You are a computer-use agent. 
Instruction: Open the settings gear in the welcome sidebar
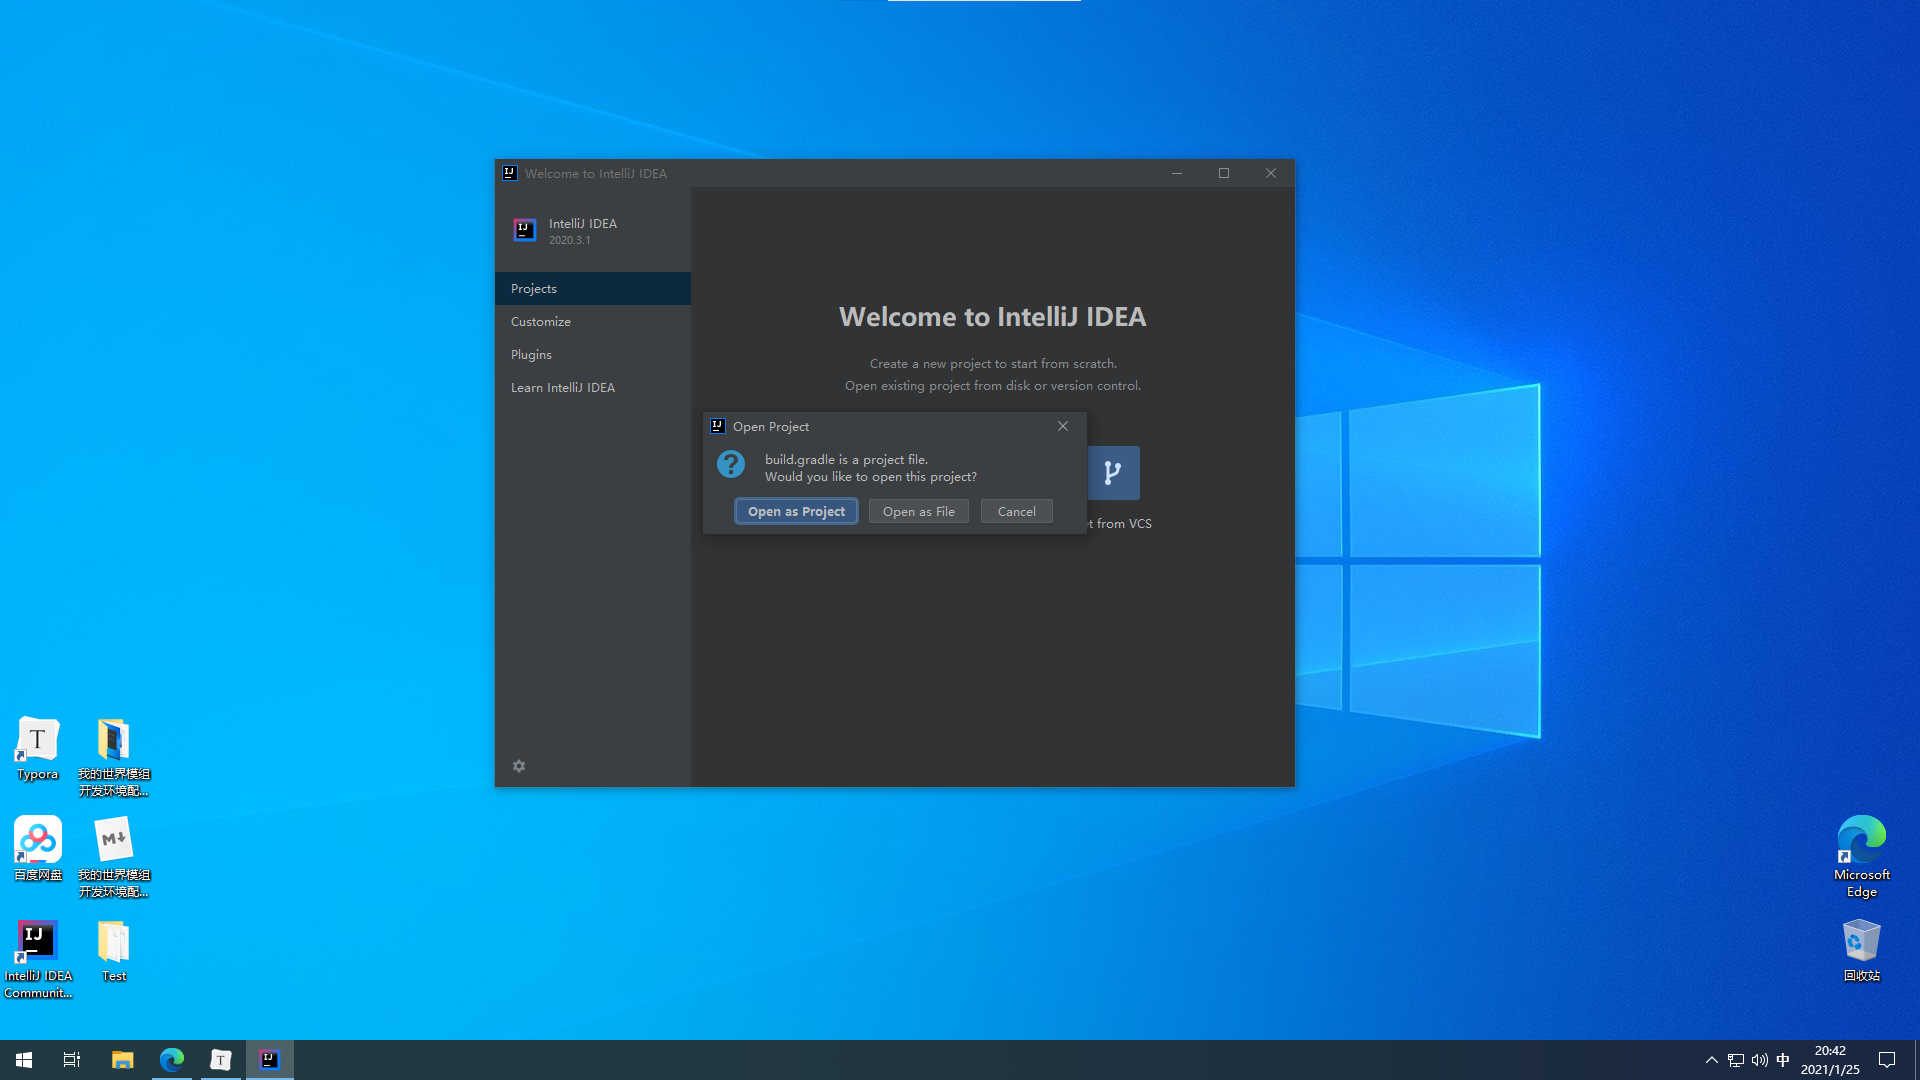click(519, 766)
